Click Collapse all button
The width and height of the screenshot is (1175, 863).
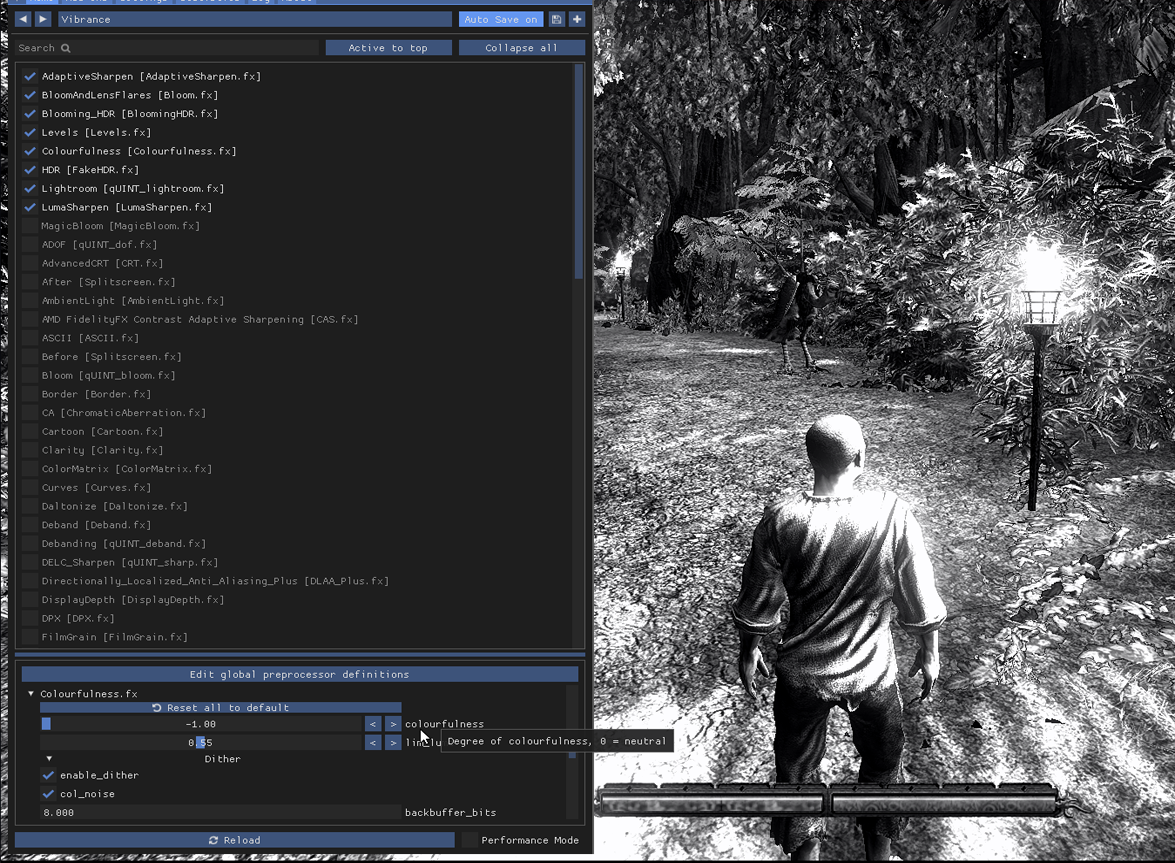(x=522, y=48)
